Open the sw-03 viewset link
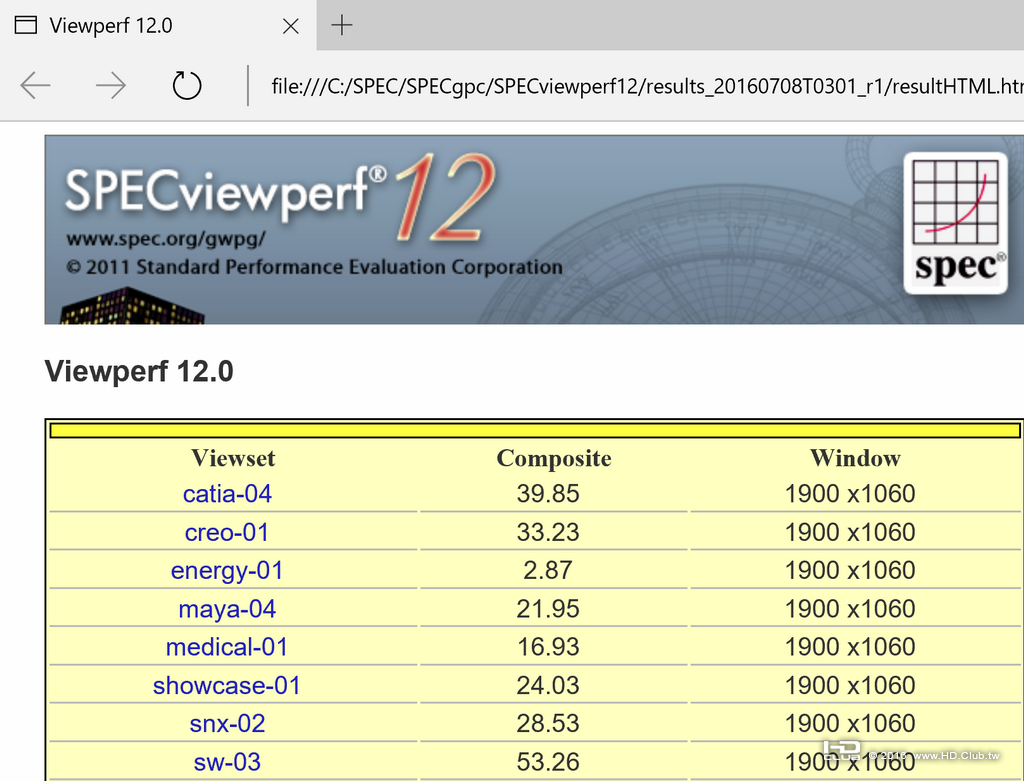This screenshot has height=781, width=1024. pyautogui.click(x=227, y=762)
